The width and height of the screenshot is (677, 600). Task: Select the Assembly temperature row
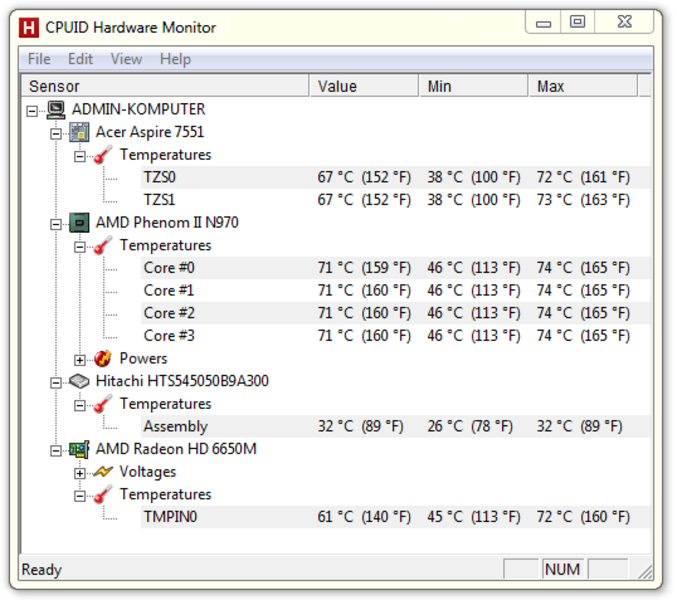point(395,426)
